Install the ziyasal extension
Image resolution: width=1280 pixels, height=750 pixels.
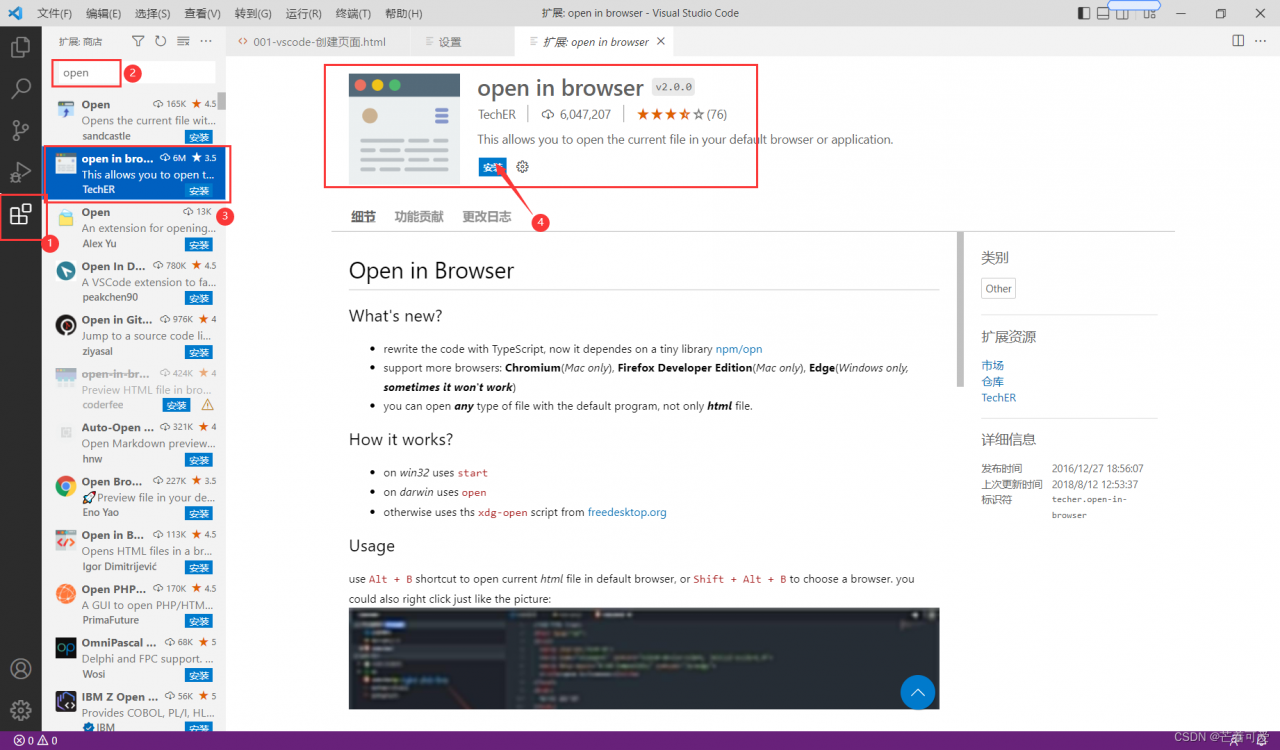(x=198, y=352)
